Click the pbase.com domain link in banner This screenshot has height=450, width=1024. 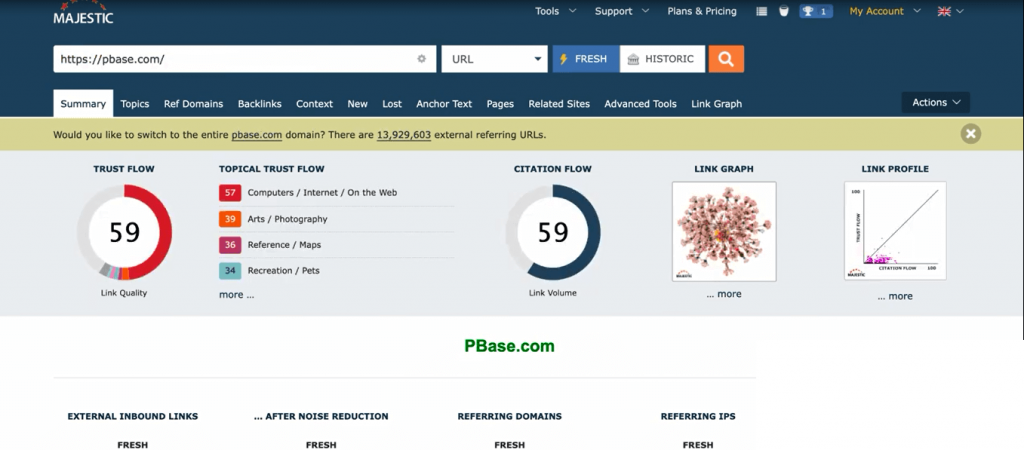point(257,135)
